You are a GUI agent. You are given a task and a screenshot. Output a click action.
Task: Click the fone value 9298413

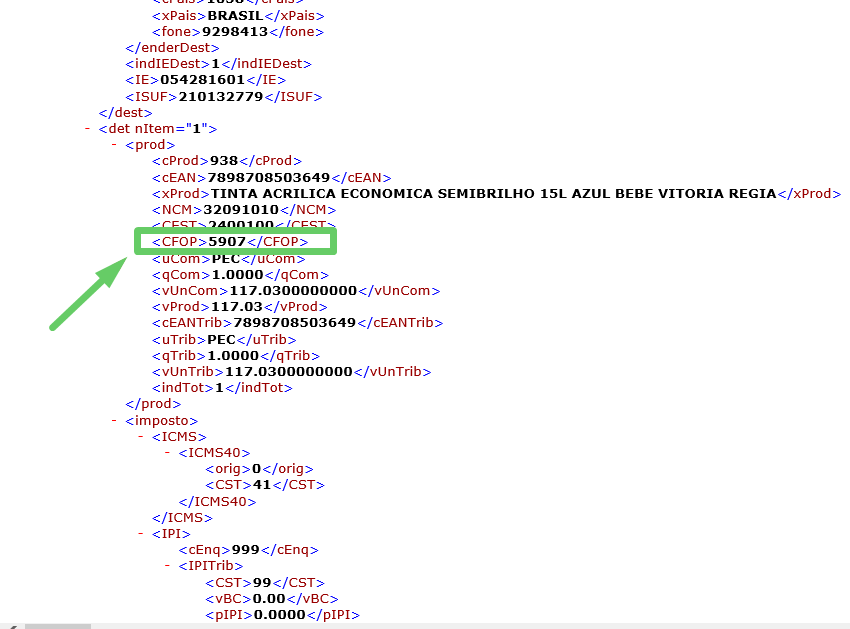[x=235, y=31]
